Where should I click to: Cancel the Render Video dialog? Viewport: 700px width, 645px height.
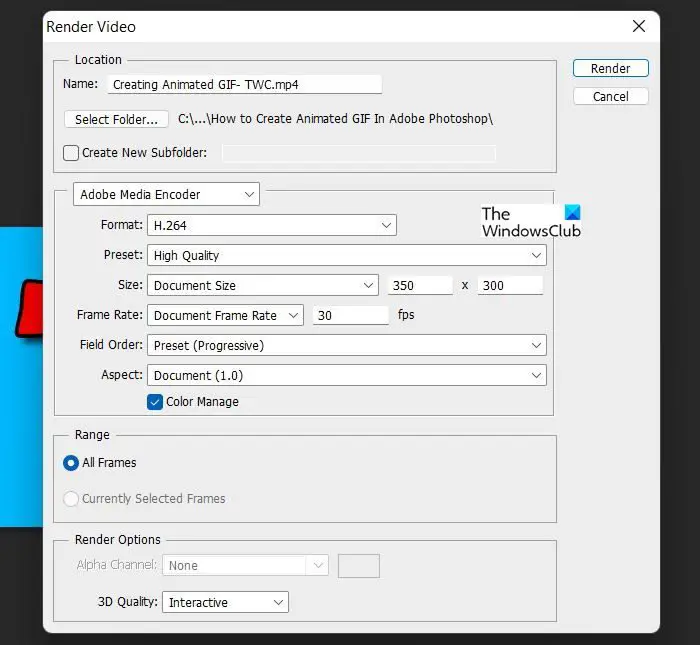(x=610, y=96)
